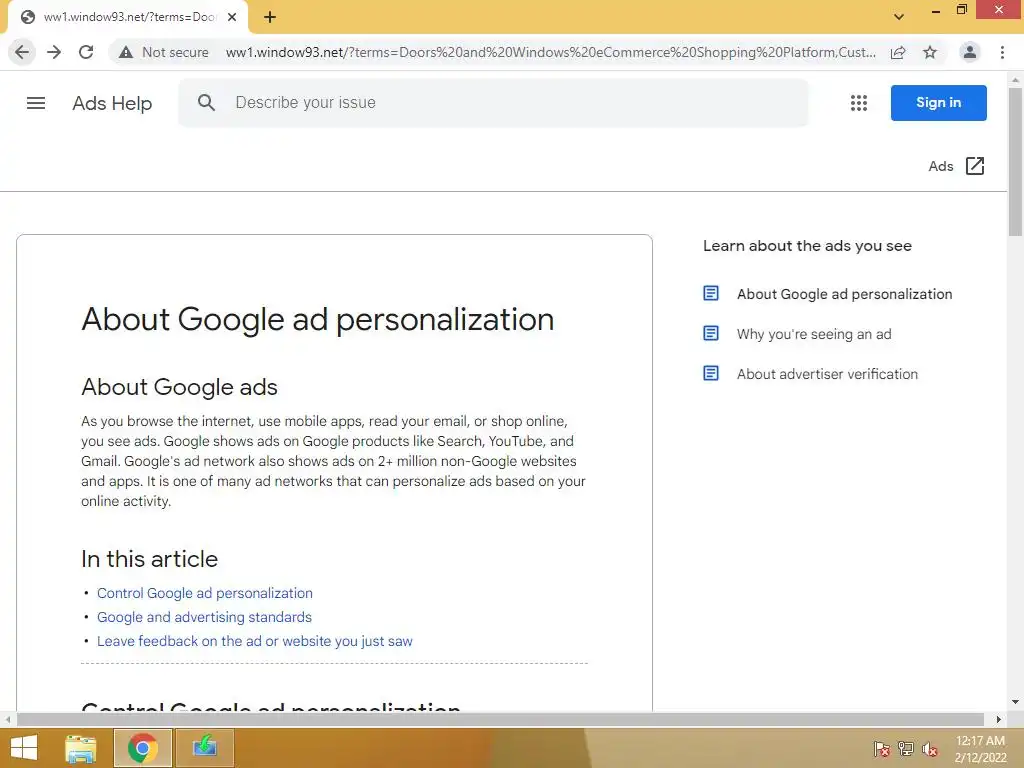The height and width of the screenshot is (768, 1024).
Task: Close the ww1.window93.net tab
Action: (232, 17)
